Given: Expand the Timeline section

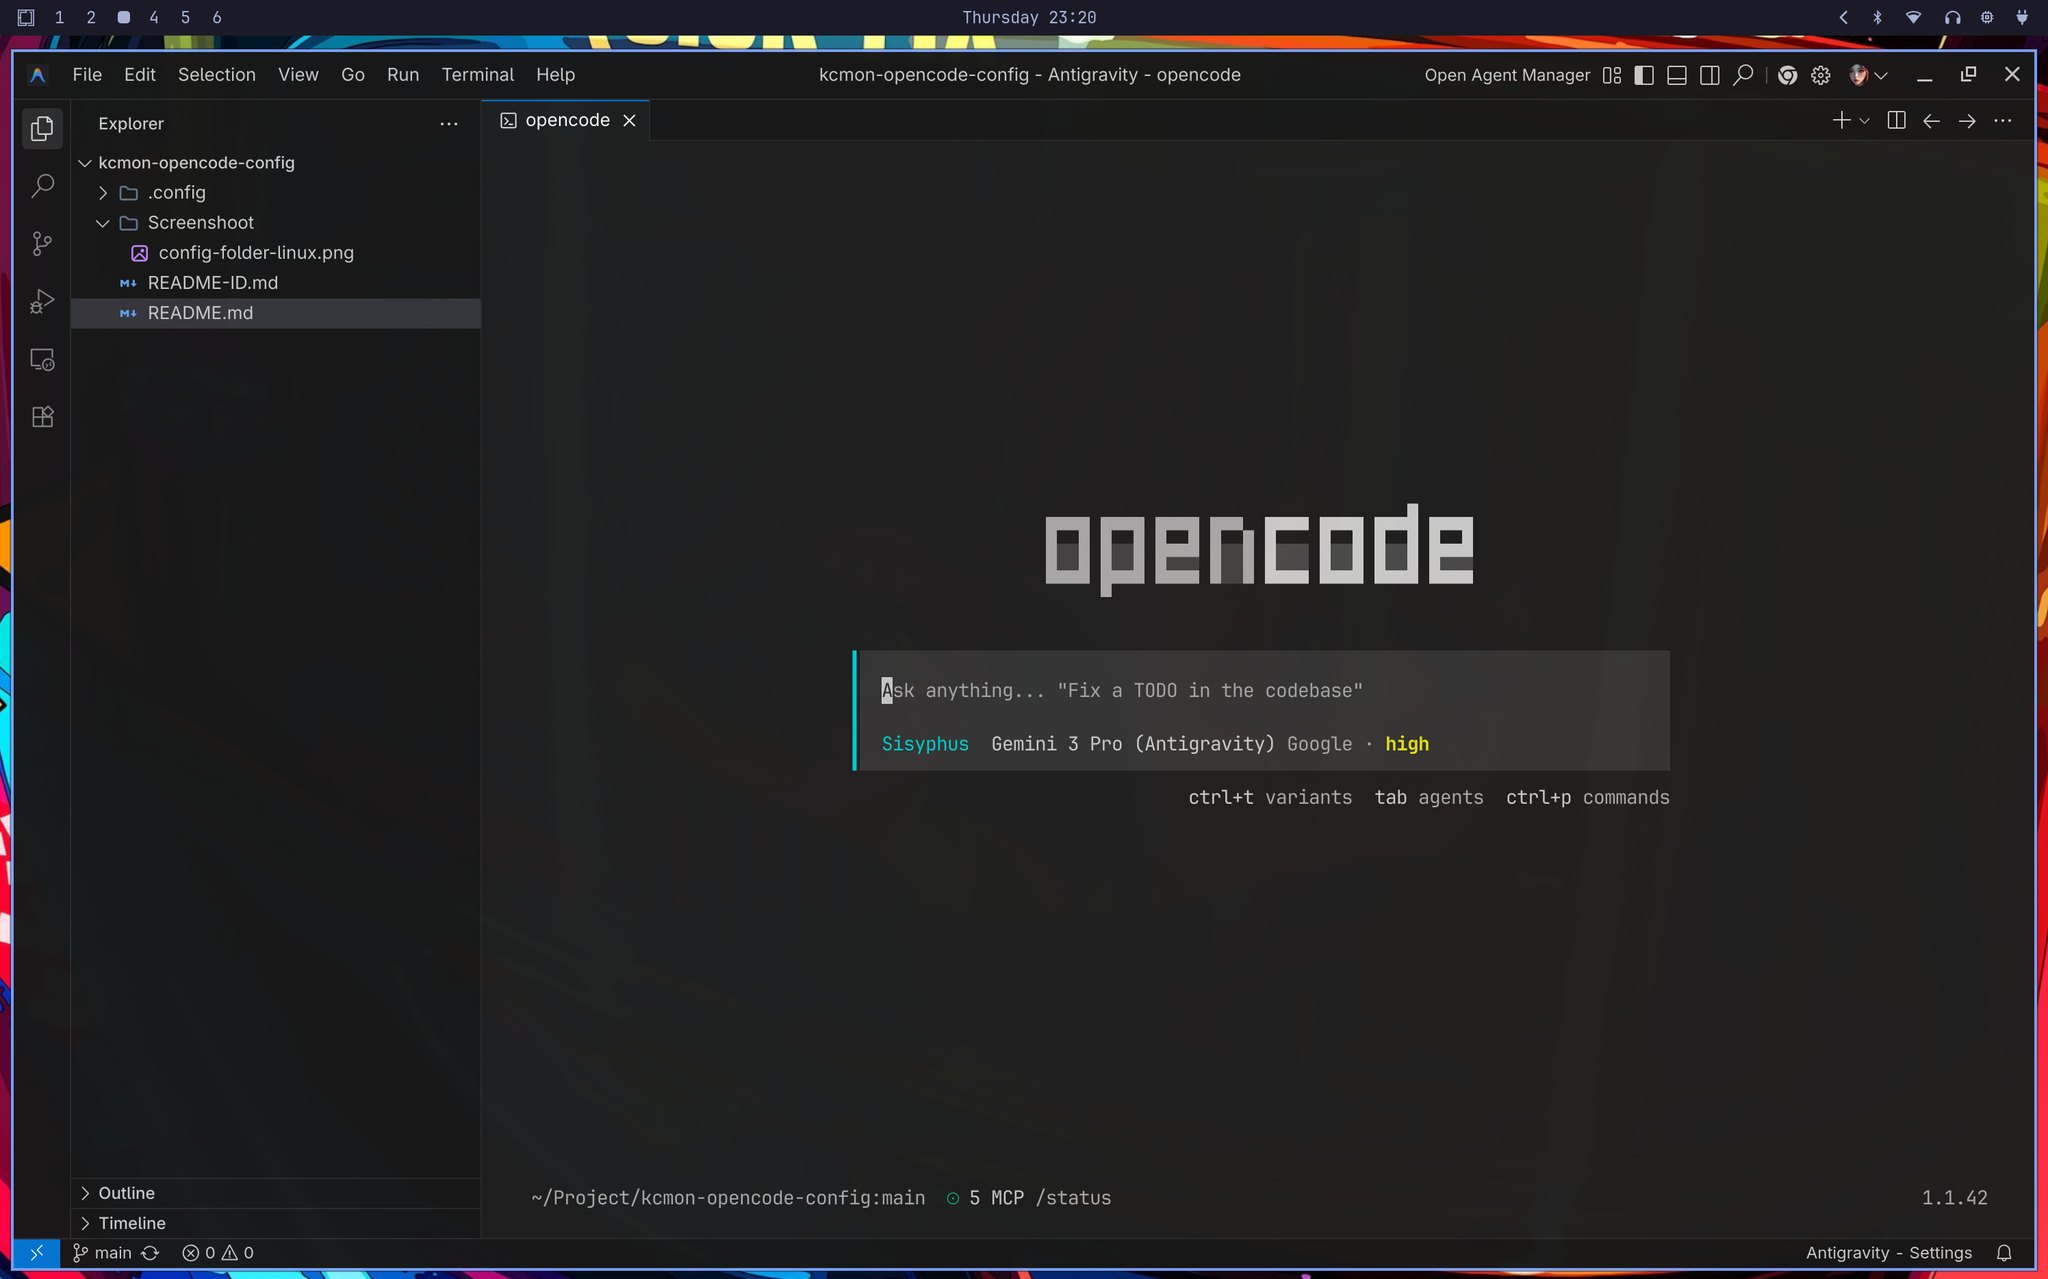Looking at the screenshot, I should [x=275, y=1223].
